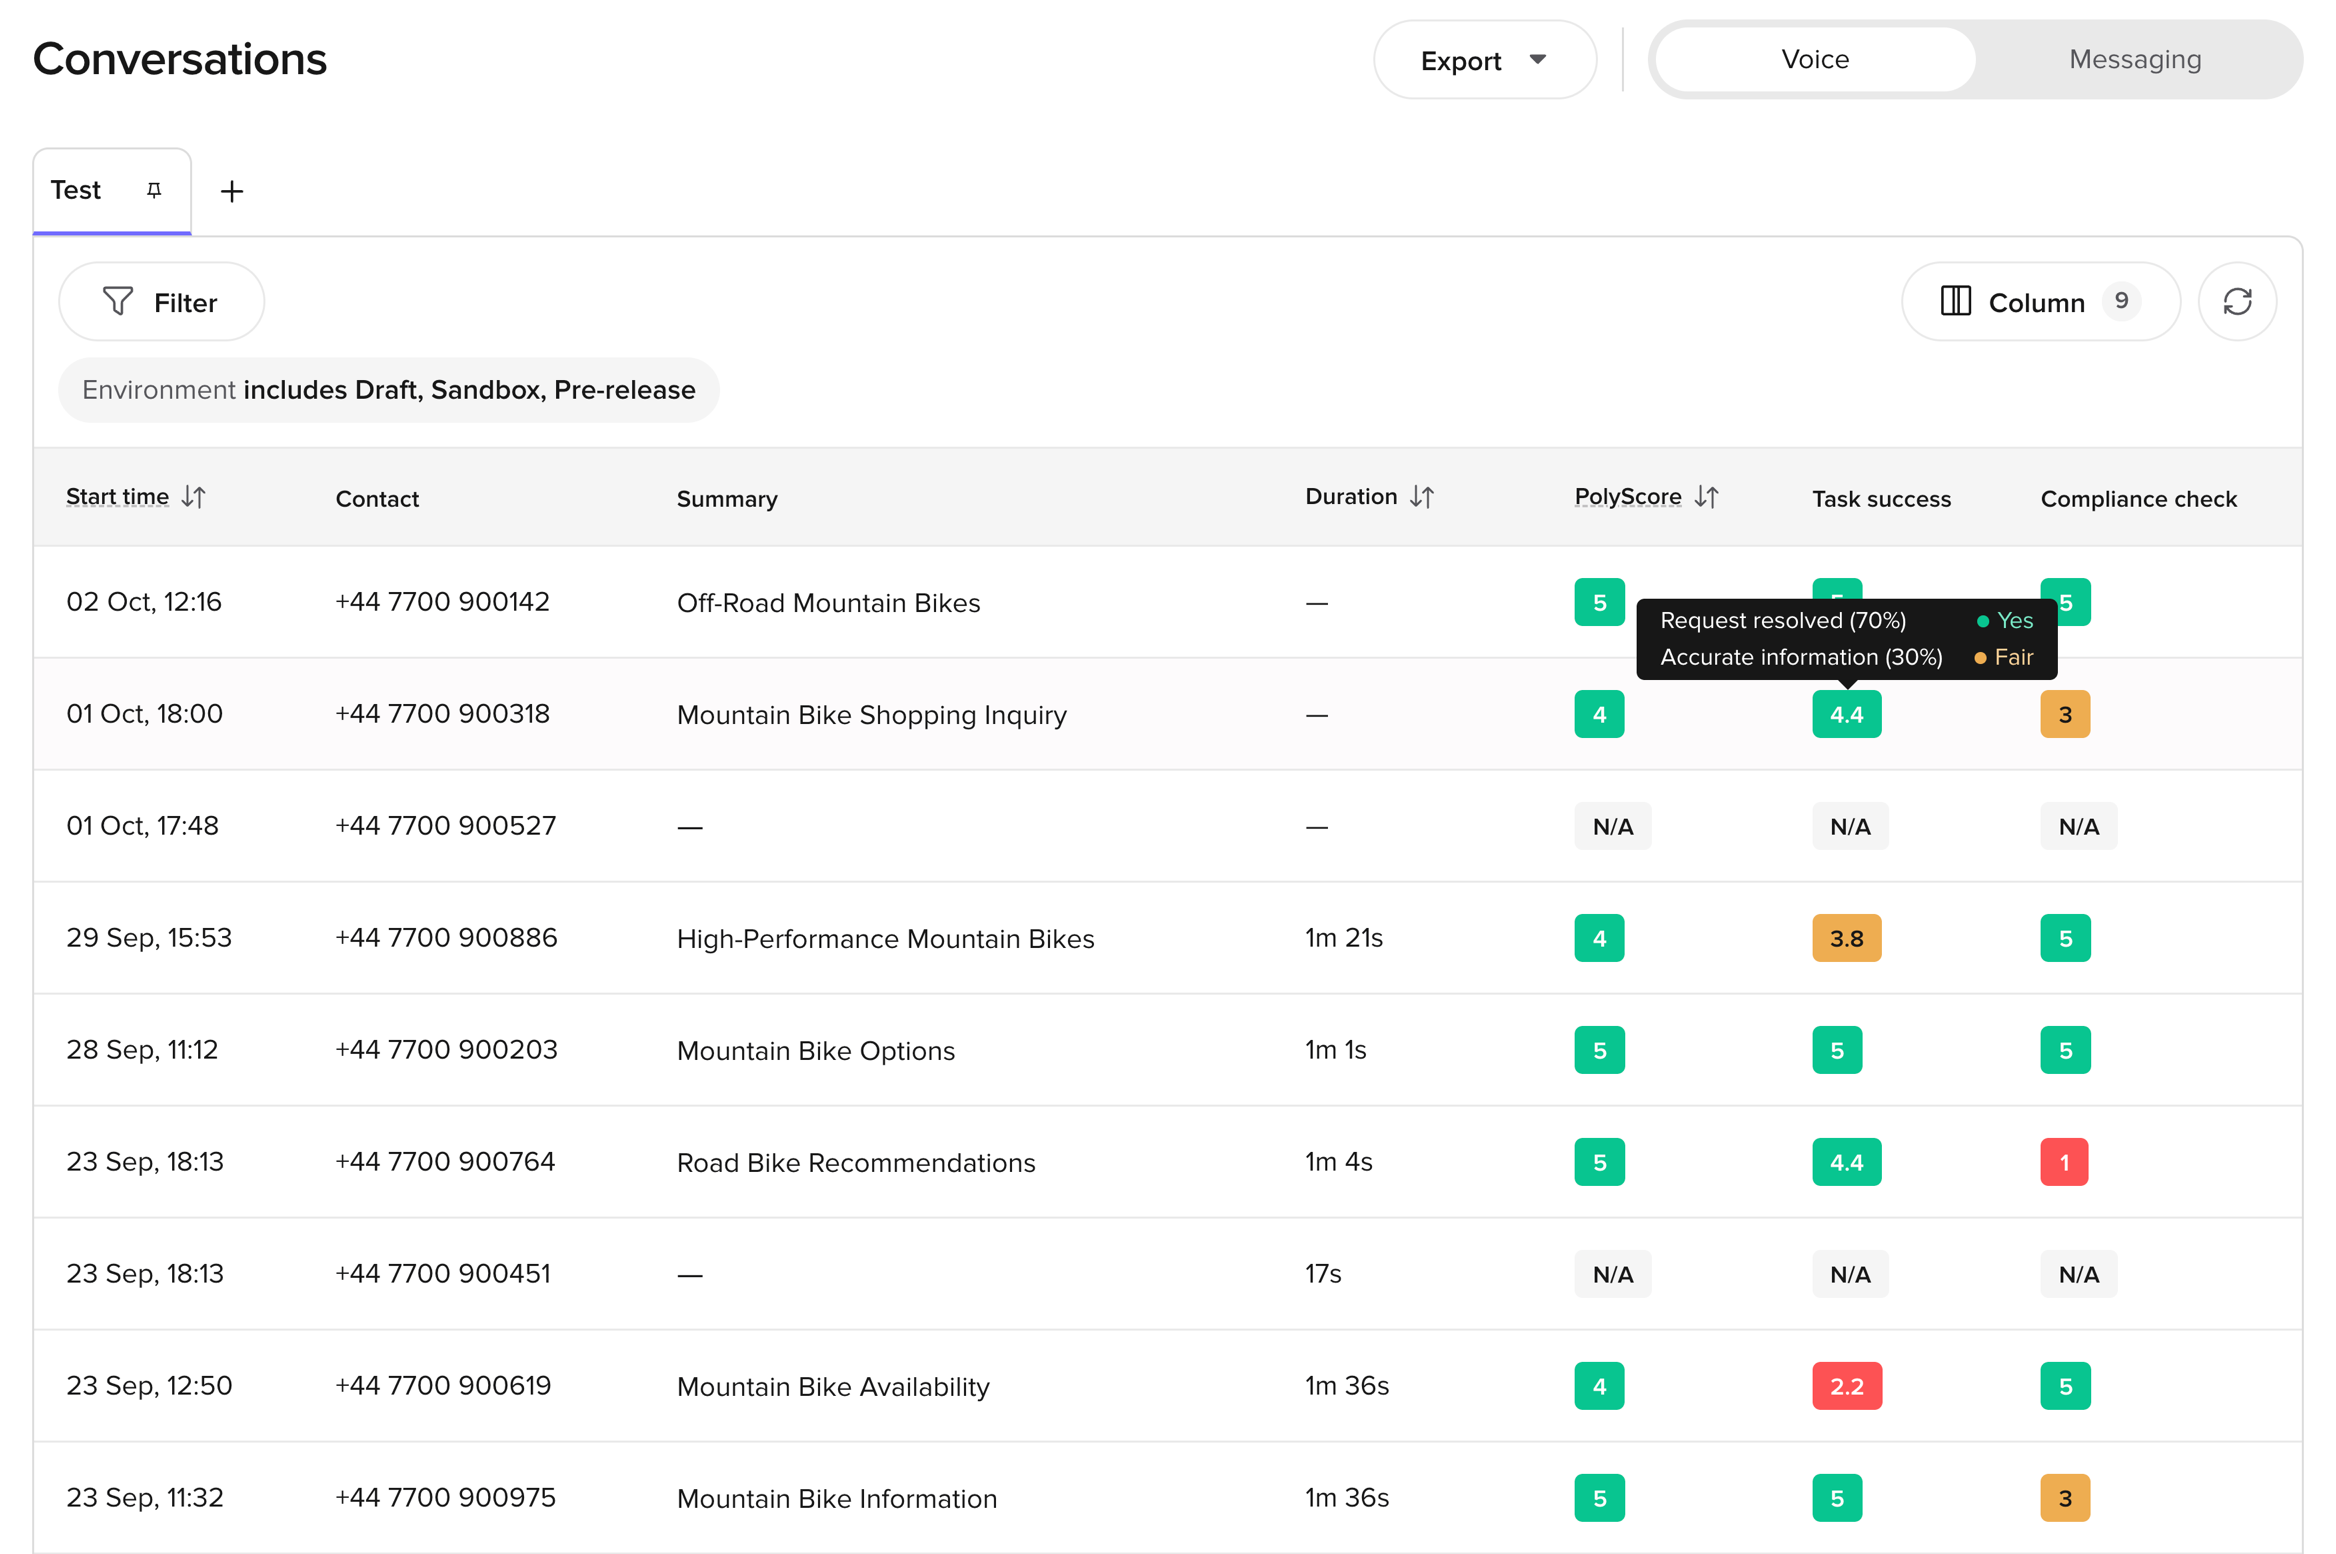Viewport: 2336px width, 1554px height.
Task: Click duration 1m 21s cell
Action: (x=1343, y=938)
